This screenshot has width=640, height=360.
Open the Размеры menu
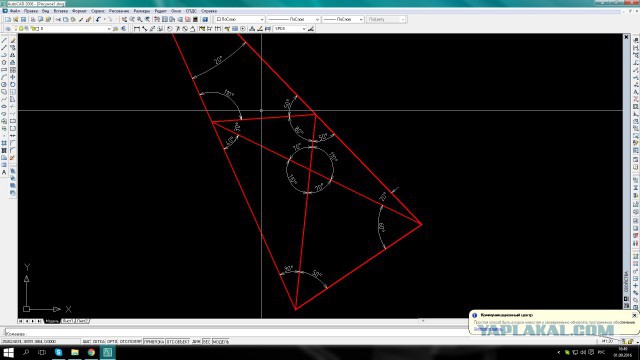142,11
